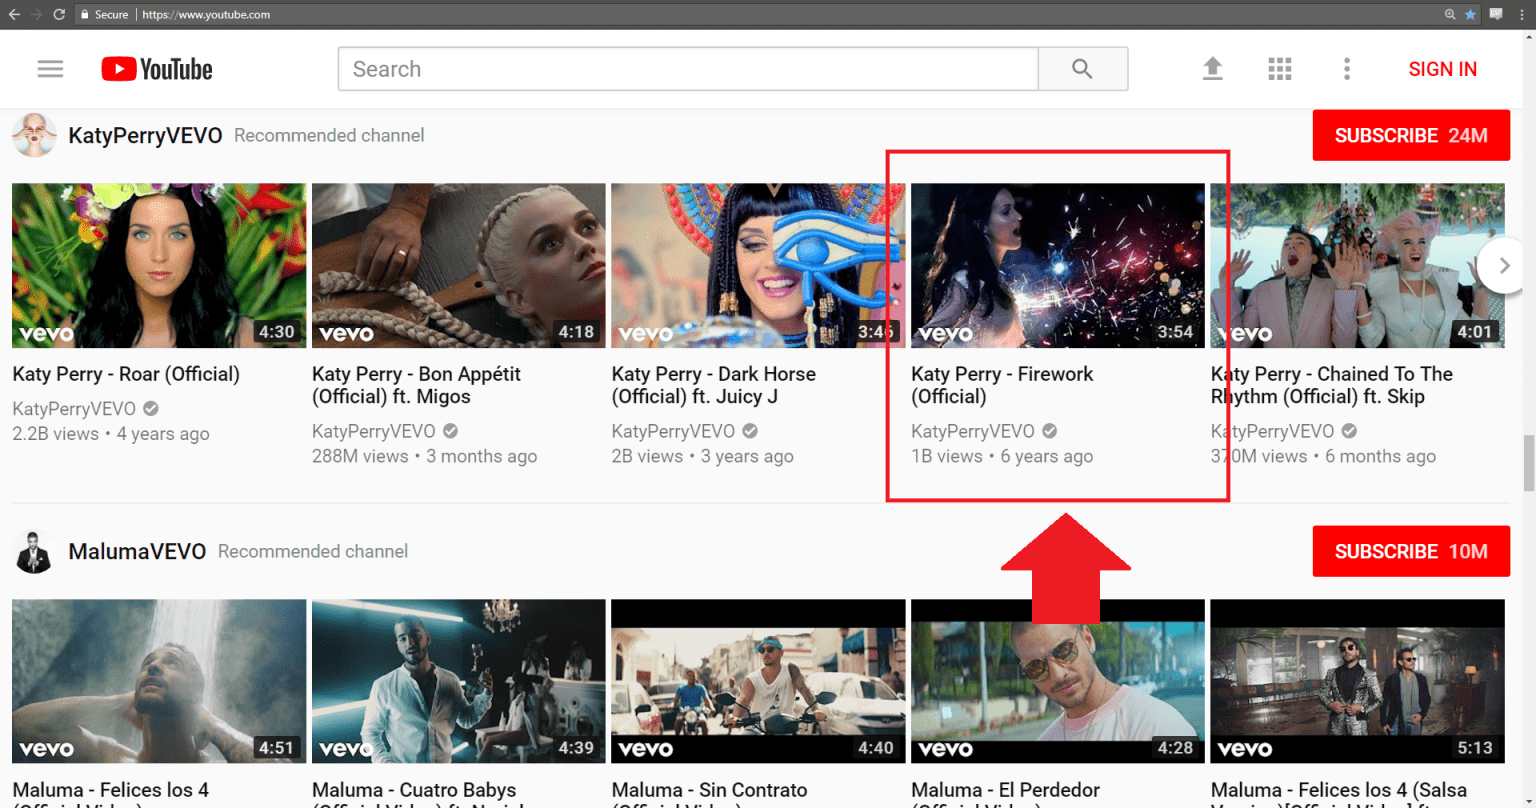This screenshot has width=1536, height=808.
Task: Focus the Search input field
Action: click(688, 69)
